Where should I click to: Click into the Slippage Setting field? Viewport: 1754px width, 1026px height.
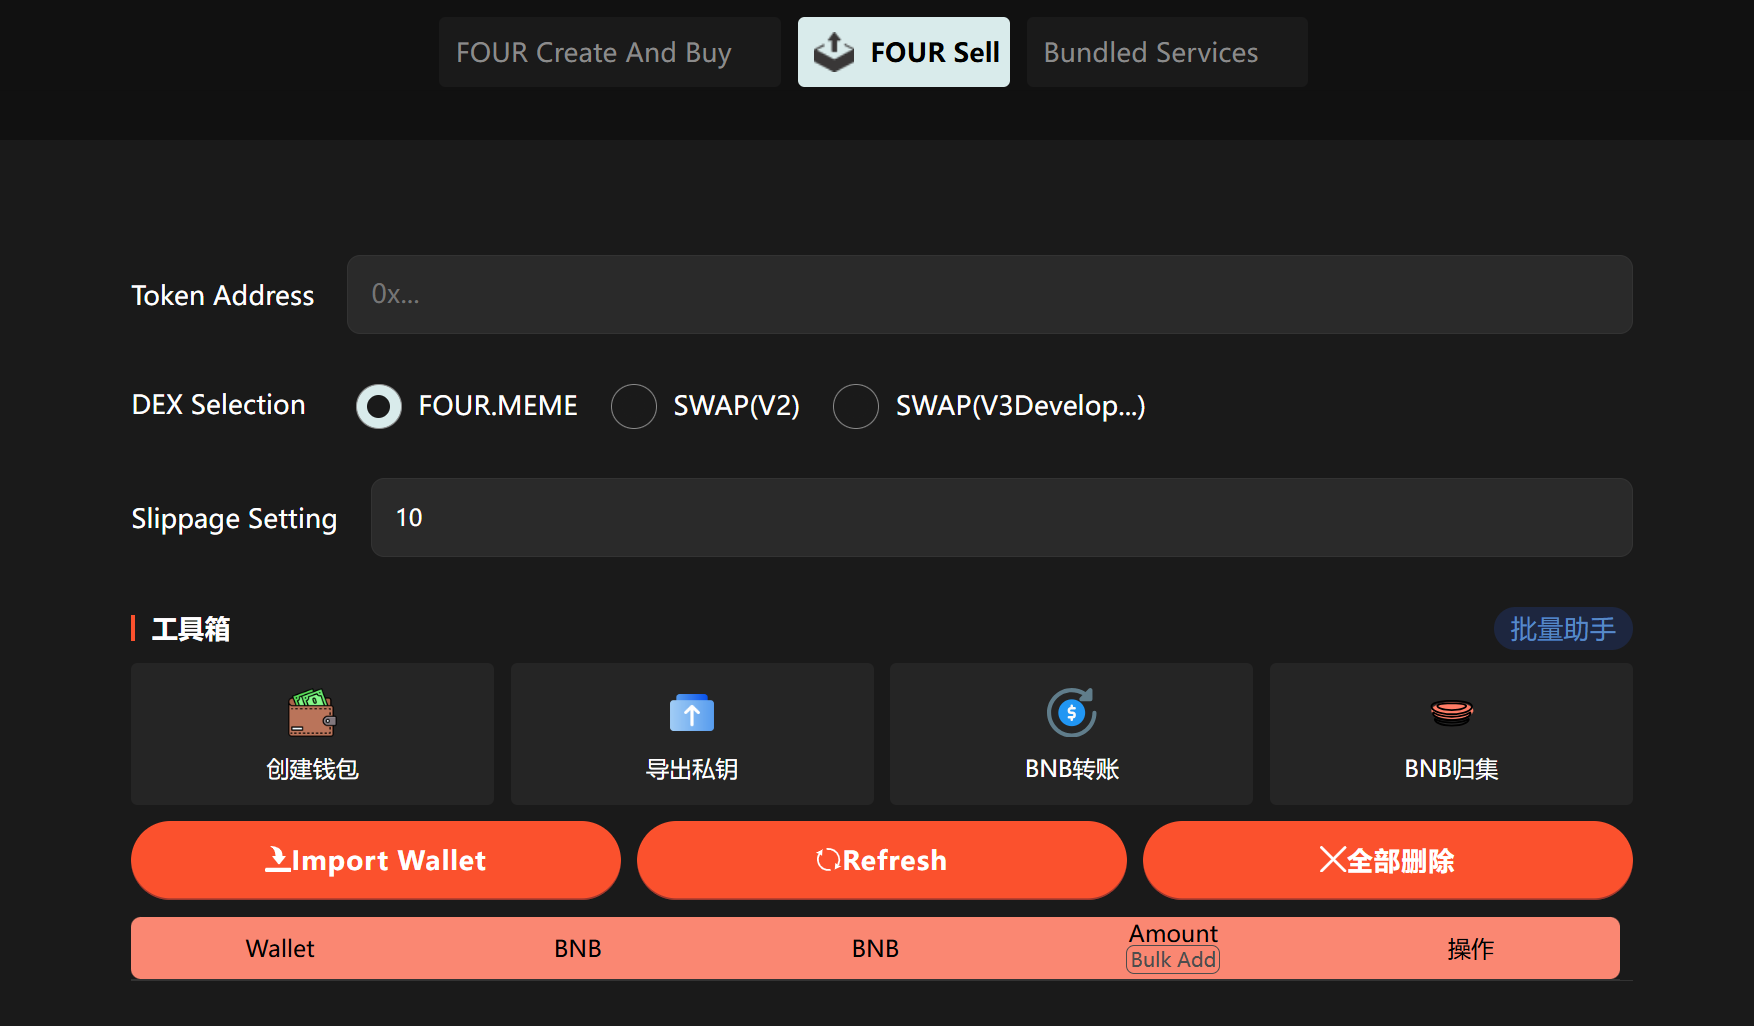coord(1001,517)
